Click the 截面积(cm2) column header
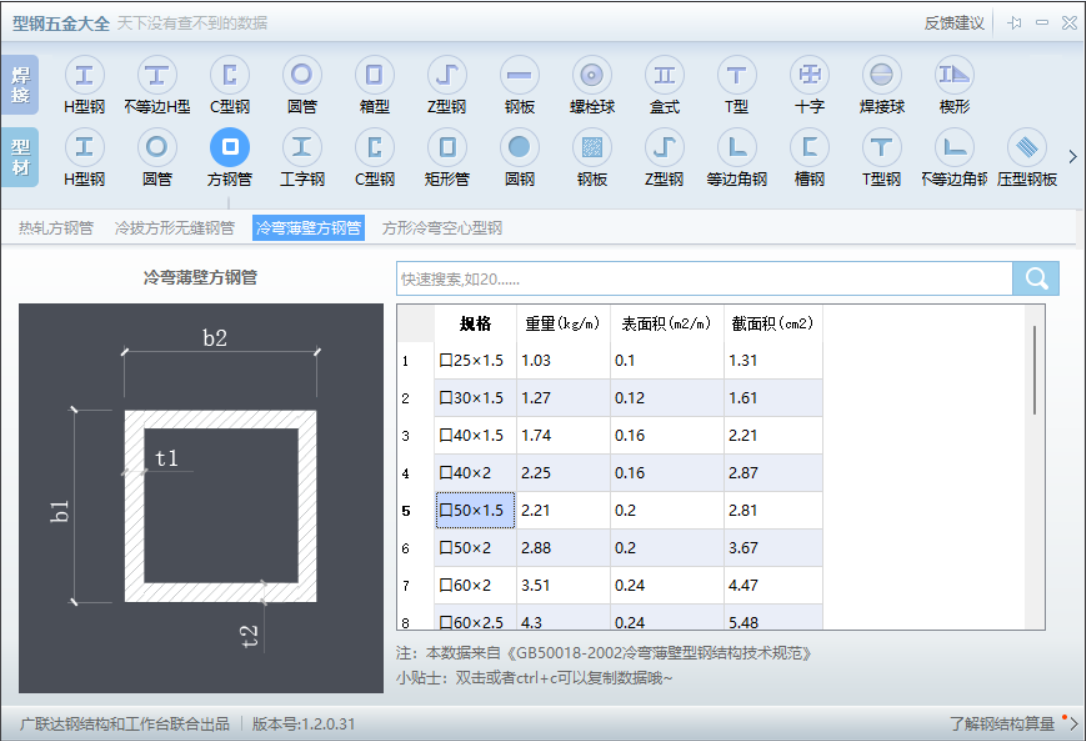The height and width of the screenshot is (741, 1086). pyautogui.click(x=773, y=323)
